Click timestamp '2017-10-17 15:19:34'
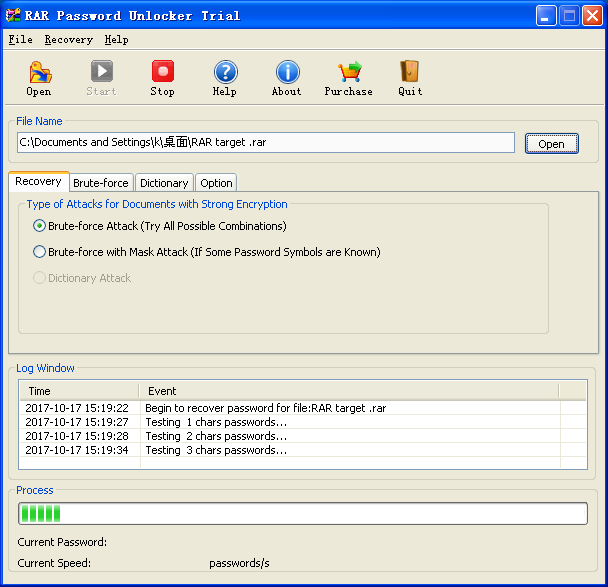 [x=77, y=450]
